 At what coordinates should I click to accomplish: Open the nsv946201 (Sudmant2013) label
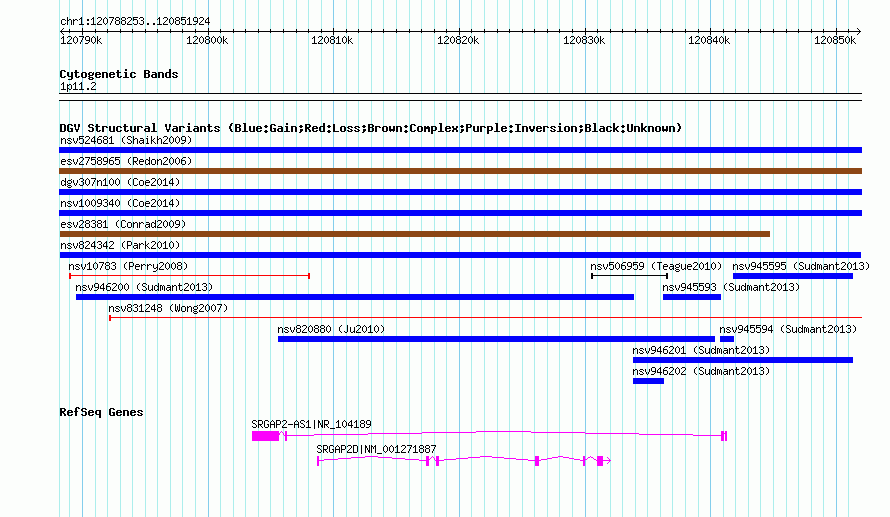[x=701, y=350]
